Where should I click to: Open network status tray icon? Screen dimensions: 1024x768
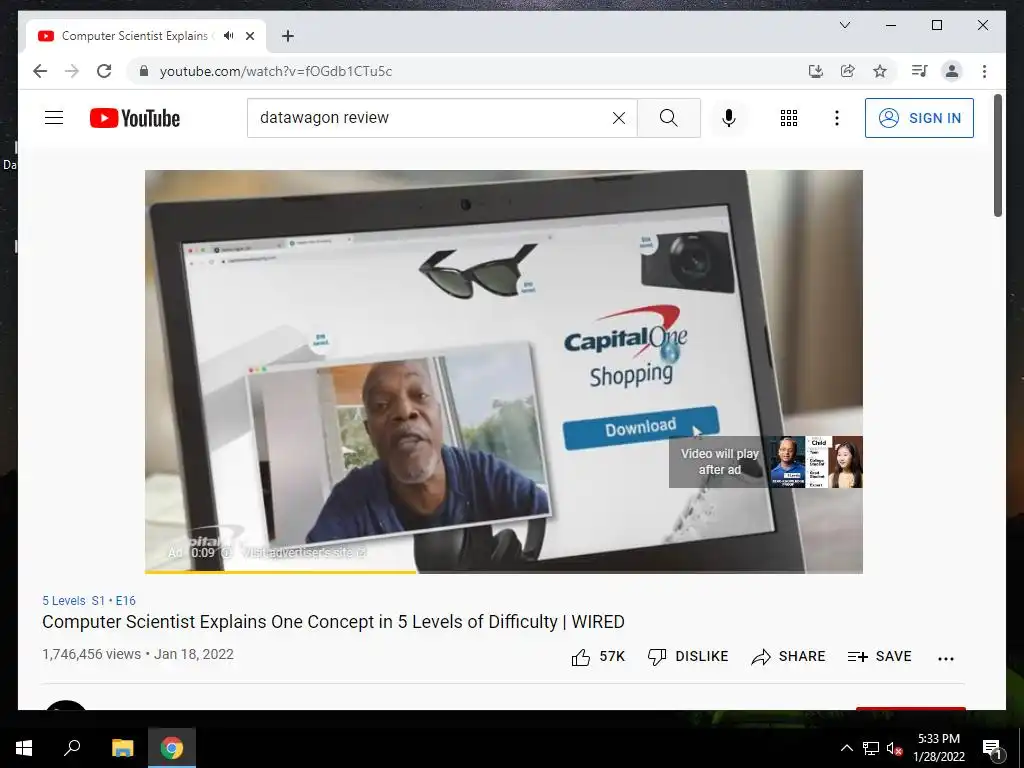click(x=871, y=748)
